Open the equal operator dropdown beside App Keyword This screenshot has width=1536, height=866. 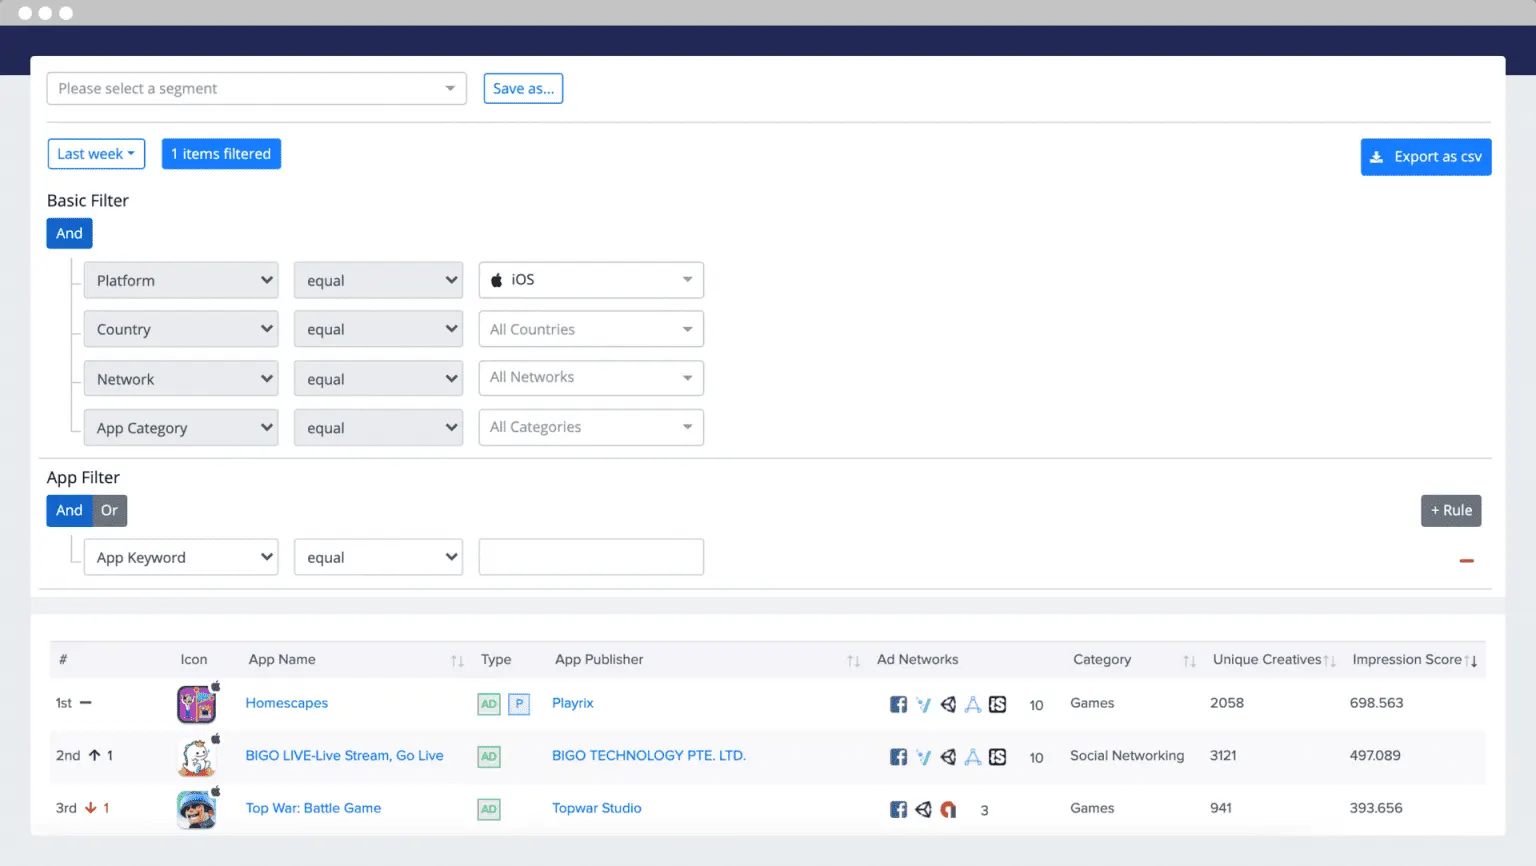(x=378, y=557)
